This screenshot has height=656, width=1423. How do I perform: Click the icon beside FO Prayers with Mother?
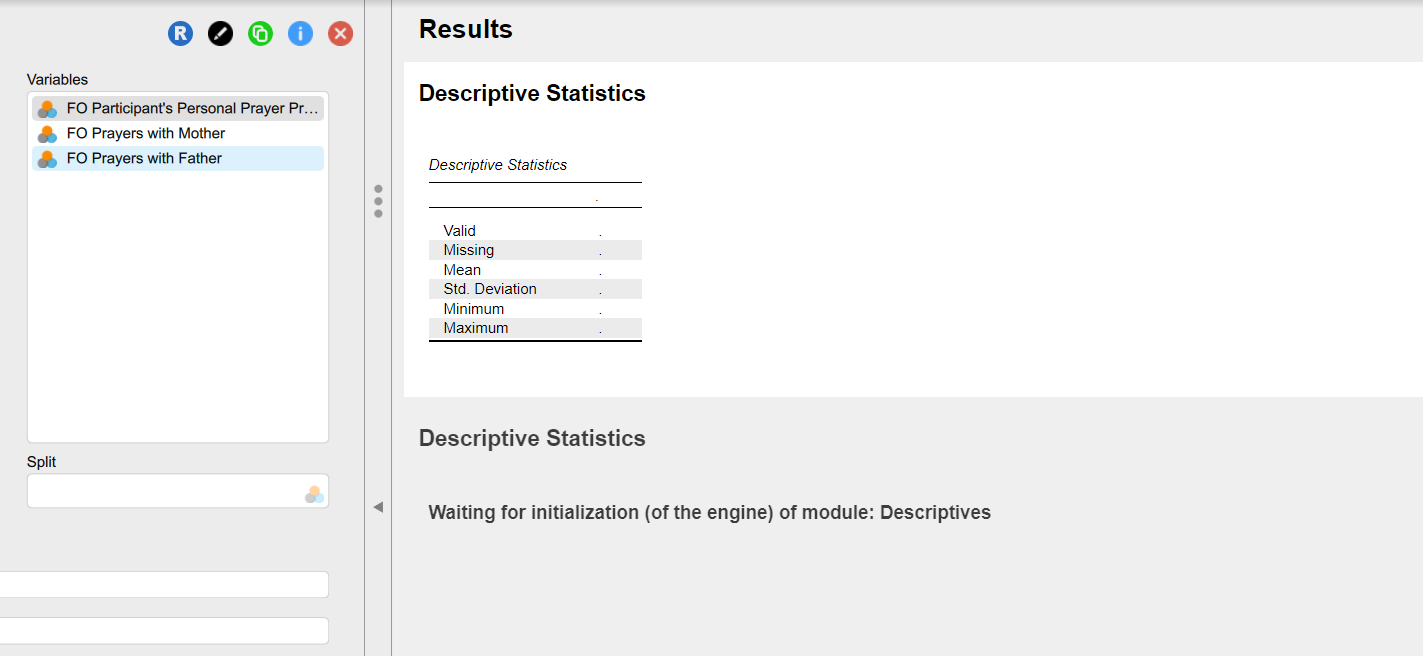point(47,134)
